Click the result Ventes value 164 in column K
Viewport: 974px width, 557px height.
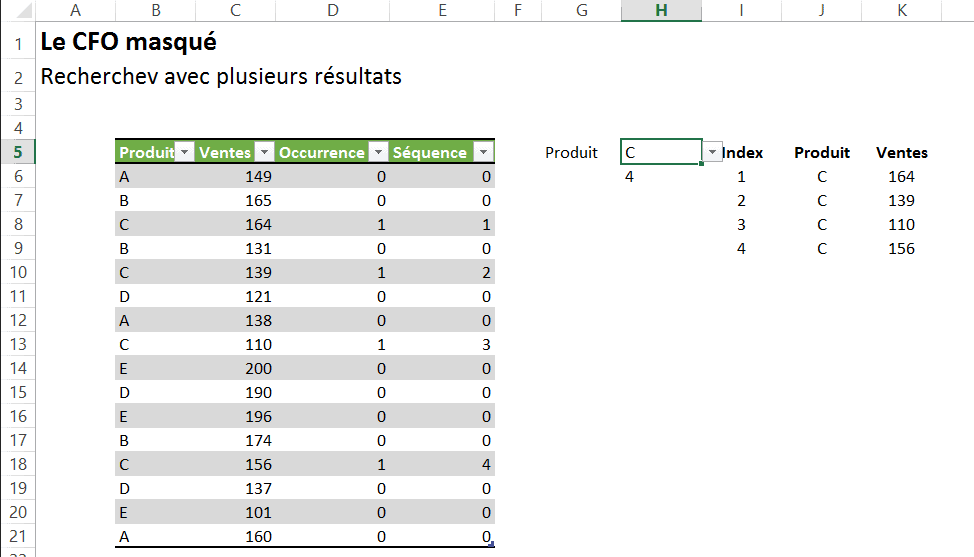(901, 177)
